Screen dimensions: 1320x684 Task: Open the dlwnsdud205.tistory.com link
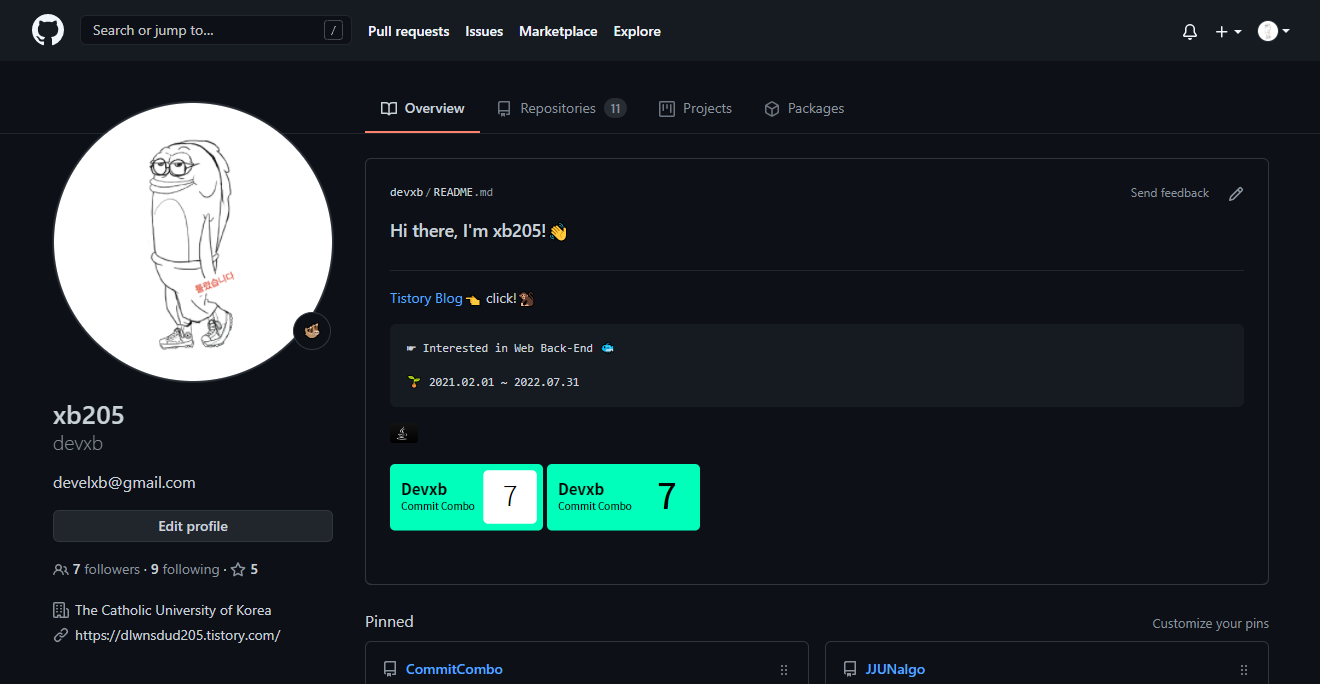pos(177,635)
